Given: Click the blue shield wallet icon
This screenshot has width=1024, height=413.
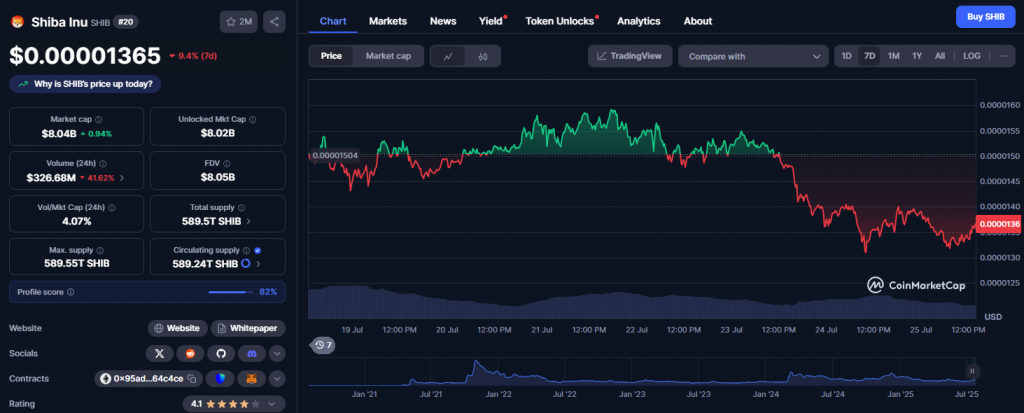Looking at the screenshot, I should [220, 378].
